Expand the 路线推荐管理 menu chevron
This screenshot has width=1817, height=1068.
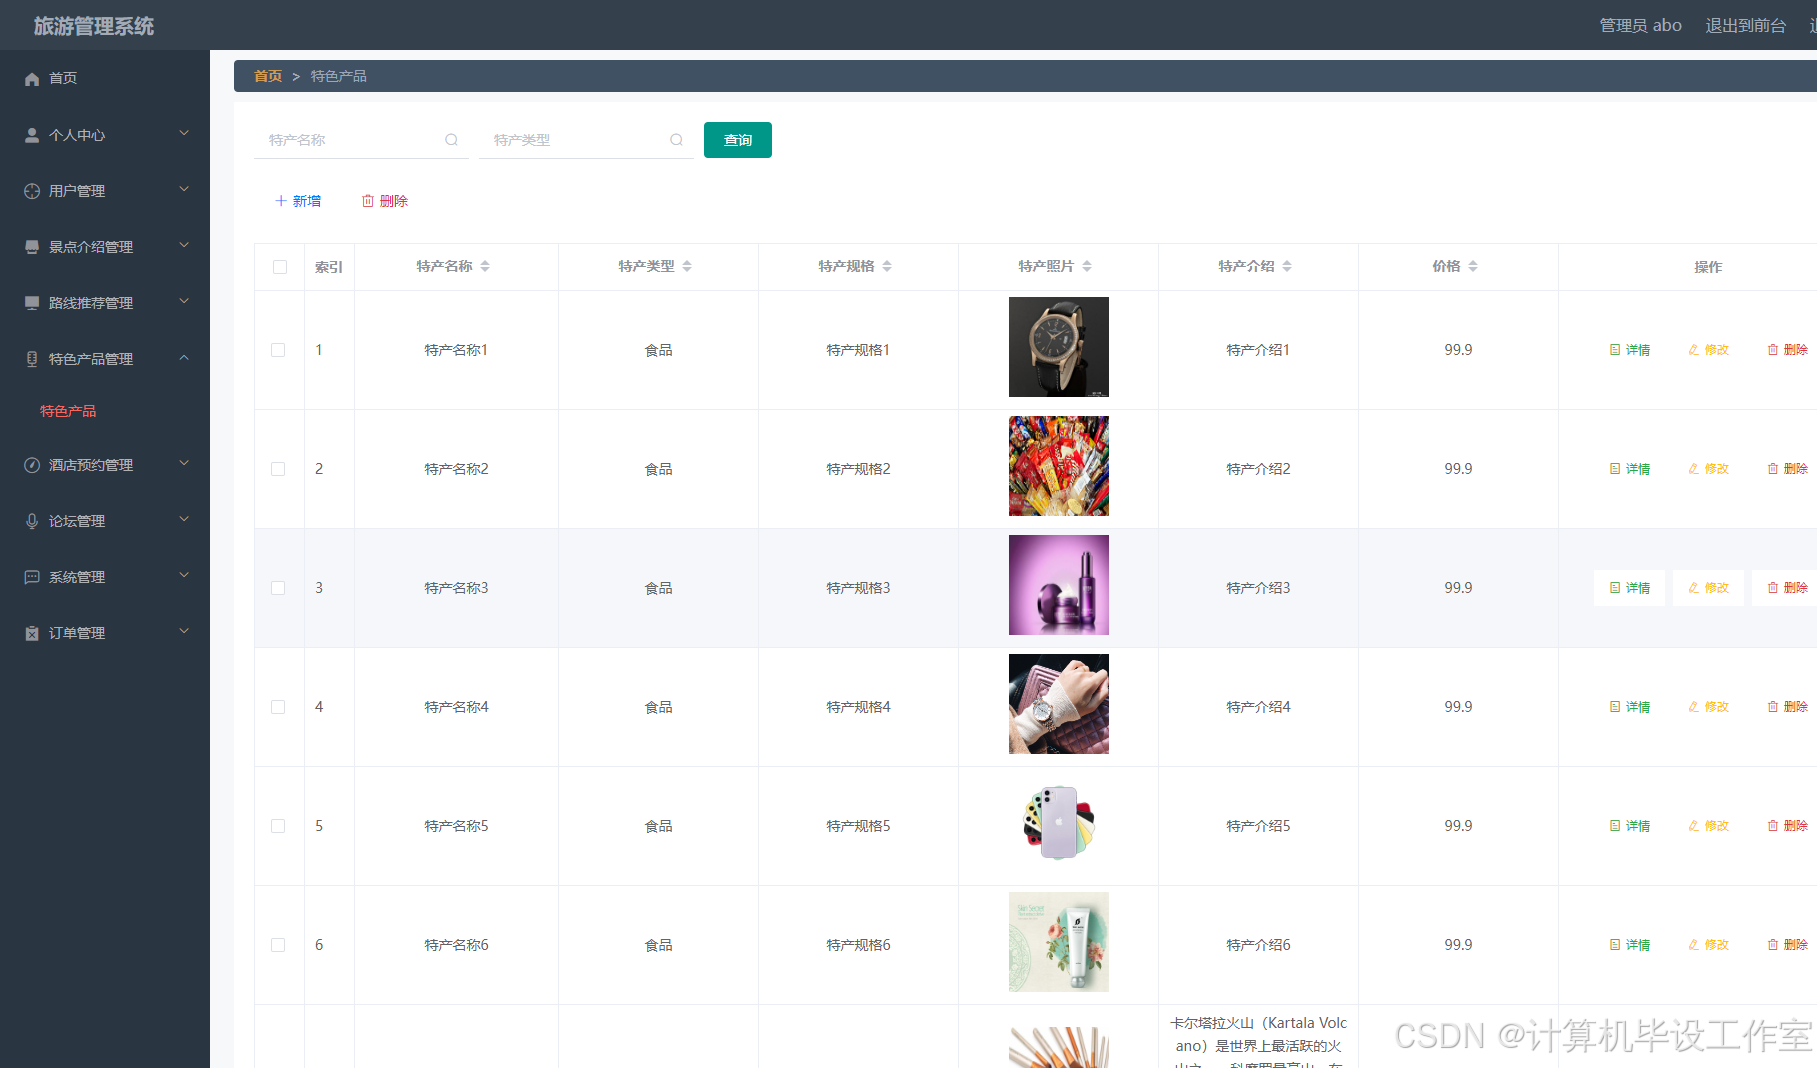coord(184,301)
